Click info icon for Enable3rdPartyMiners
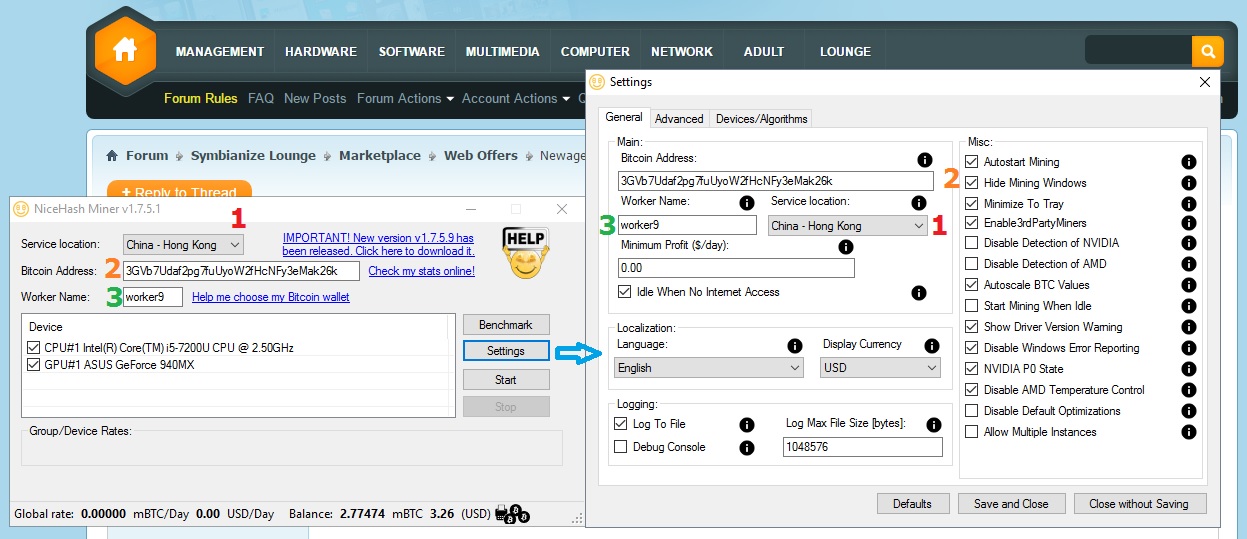This screenshot has width=1247, height=539. pos(1189,224)
